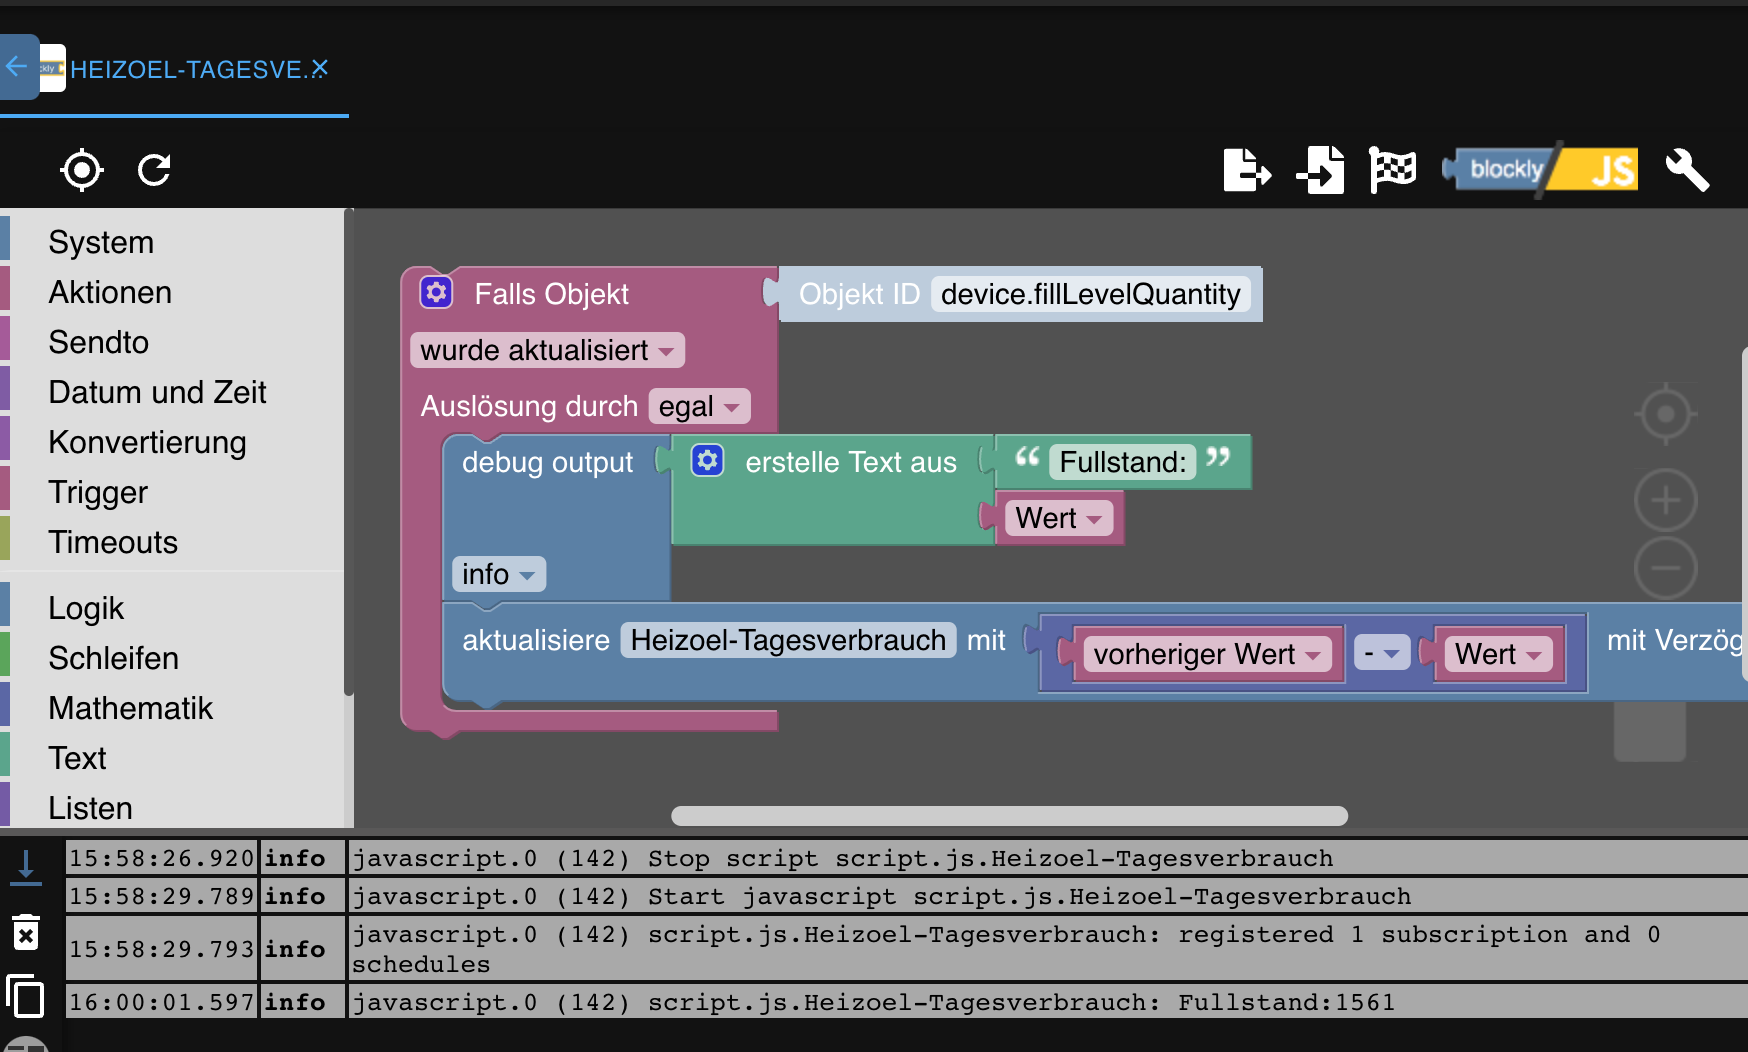1748x1052 pixels.
Task: Open the Schleifen block category
Action: click(113, 658)
